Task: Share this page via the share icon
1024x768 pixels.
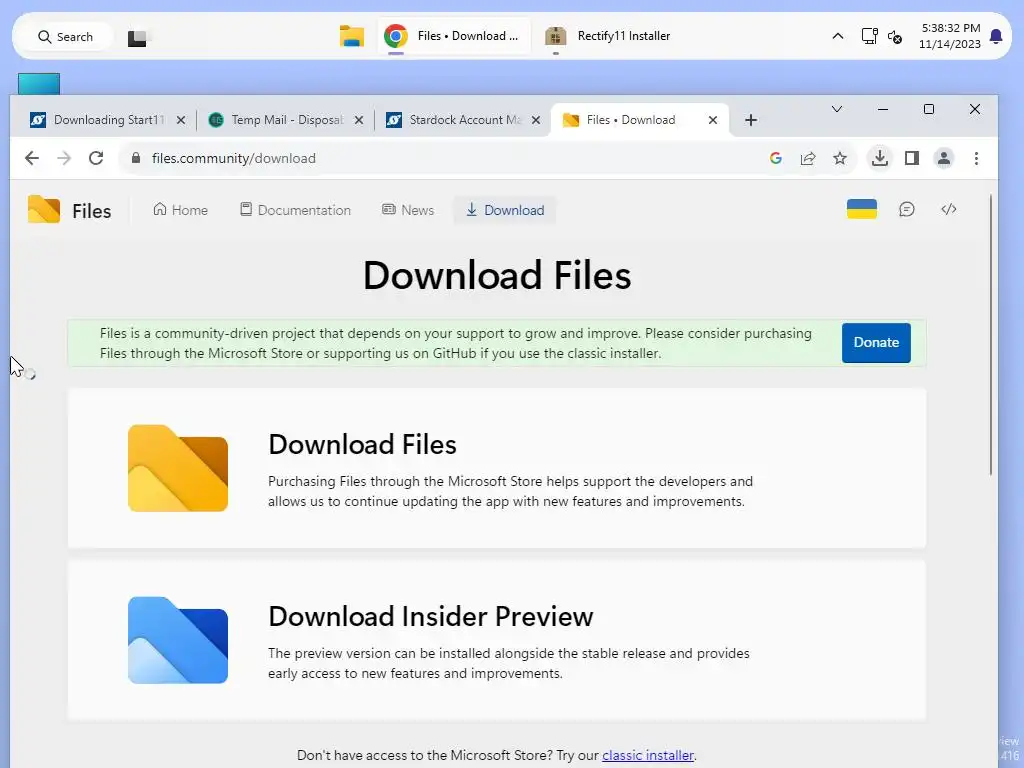Action: 808,158
